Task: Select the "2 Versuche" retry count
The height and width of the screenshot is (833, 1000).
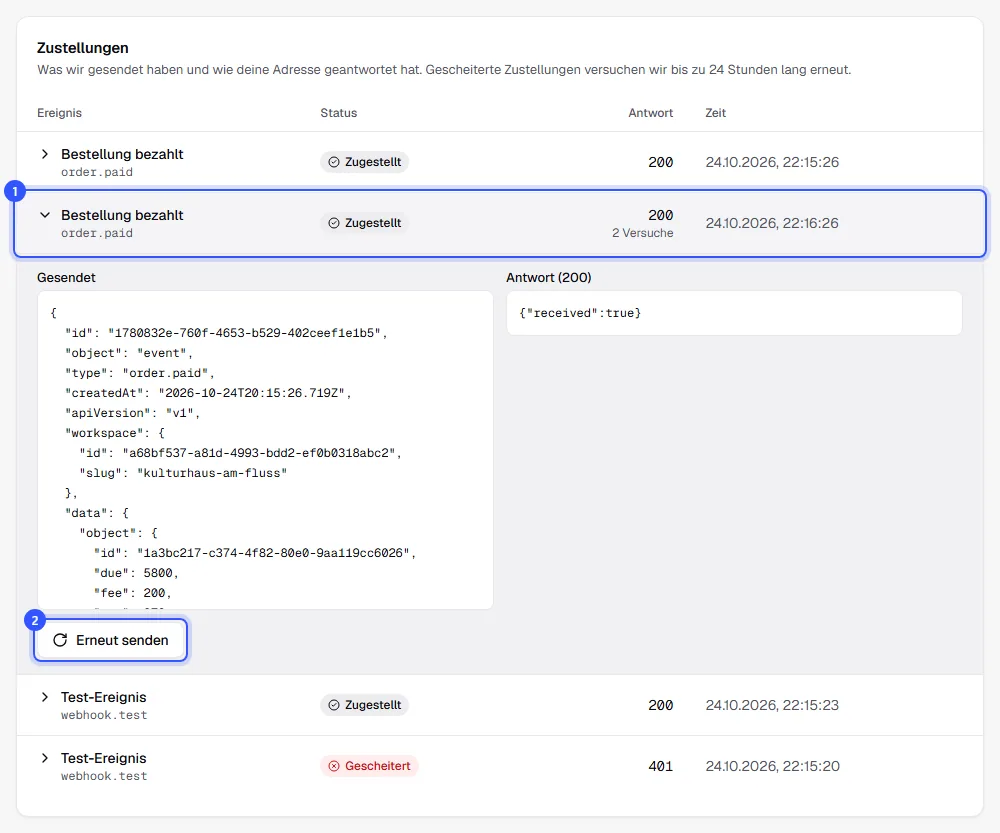Action: (643, 233)
